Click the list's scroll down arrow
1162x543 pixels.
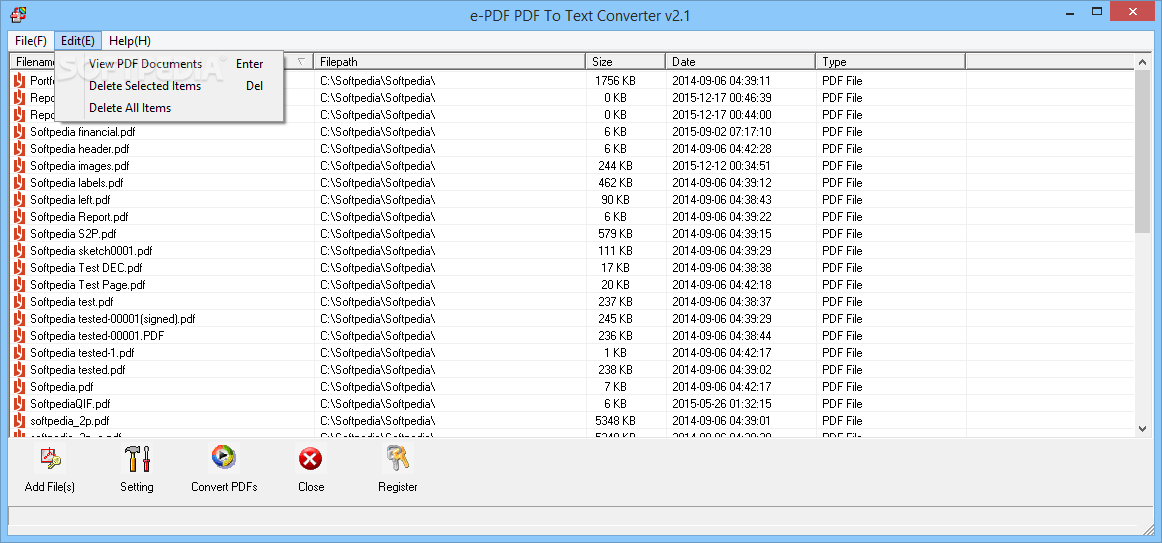click(x=1142, y=428)
